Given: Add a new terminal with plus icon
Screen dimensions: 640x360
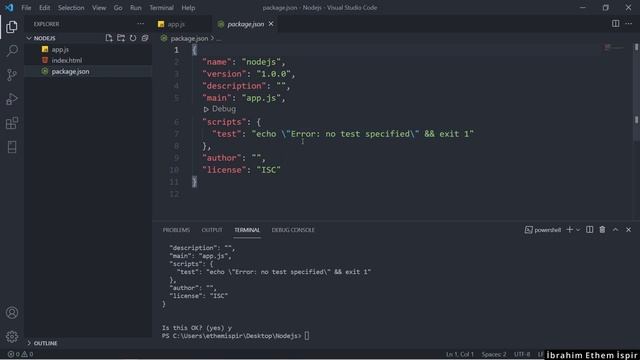Looking at the screenshot, I should (x=569, y=230).
